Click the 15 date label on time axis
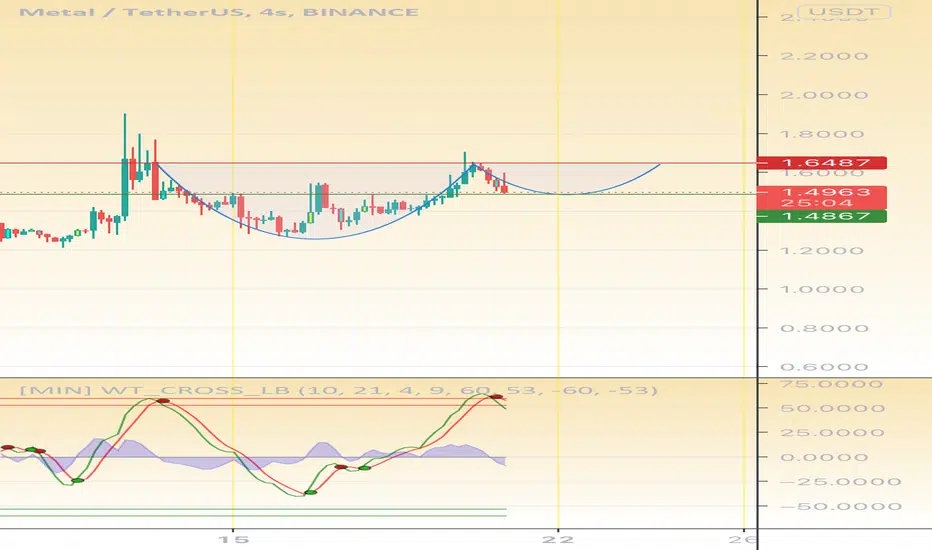The height and width of the screenshot is (550, 932). coord(233,539)
